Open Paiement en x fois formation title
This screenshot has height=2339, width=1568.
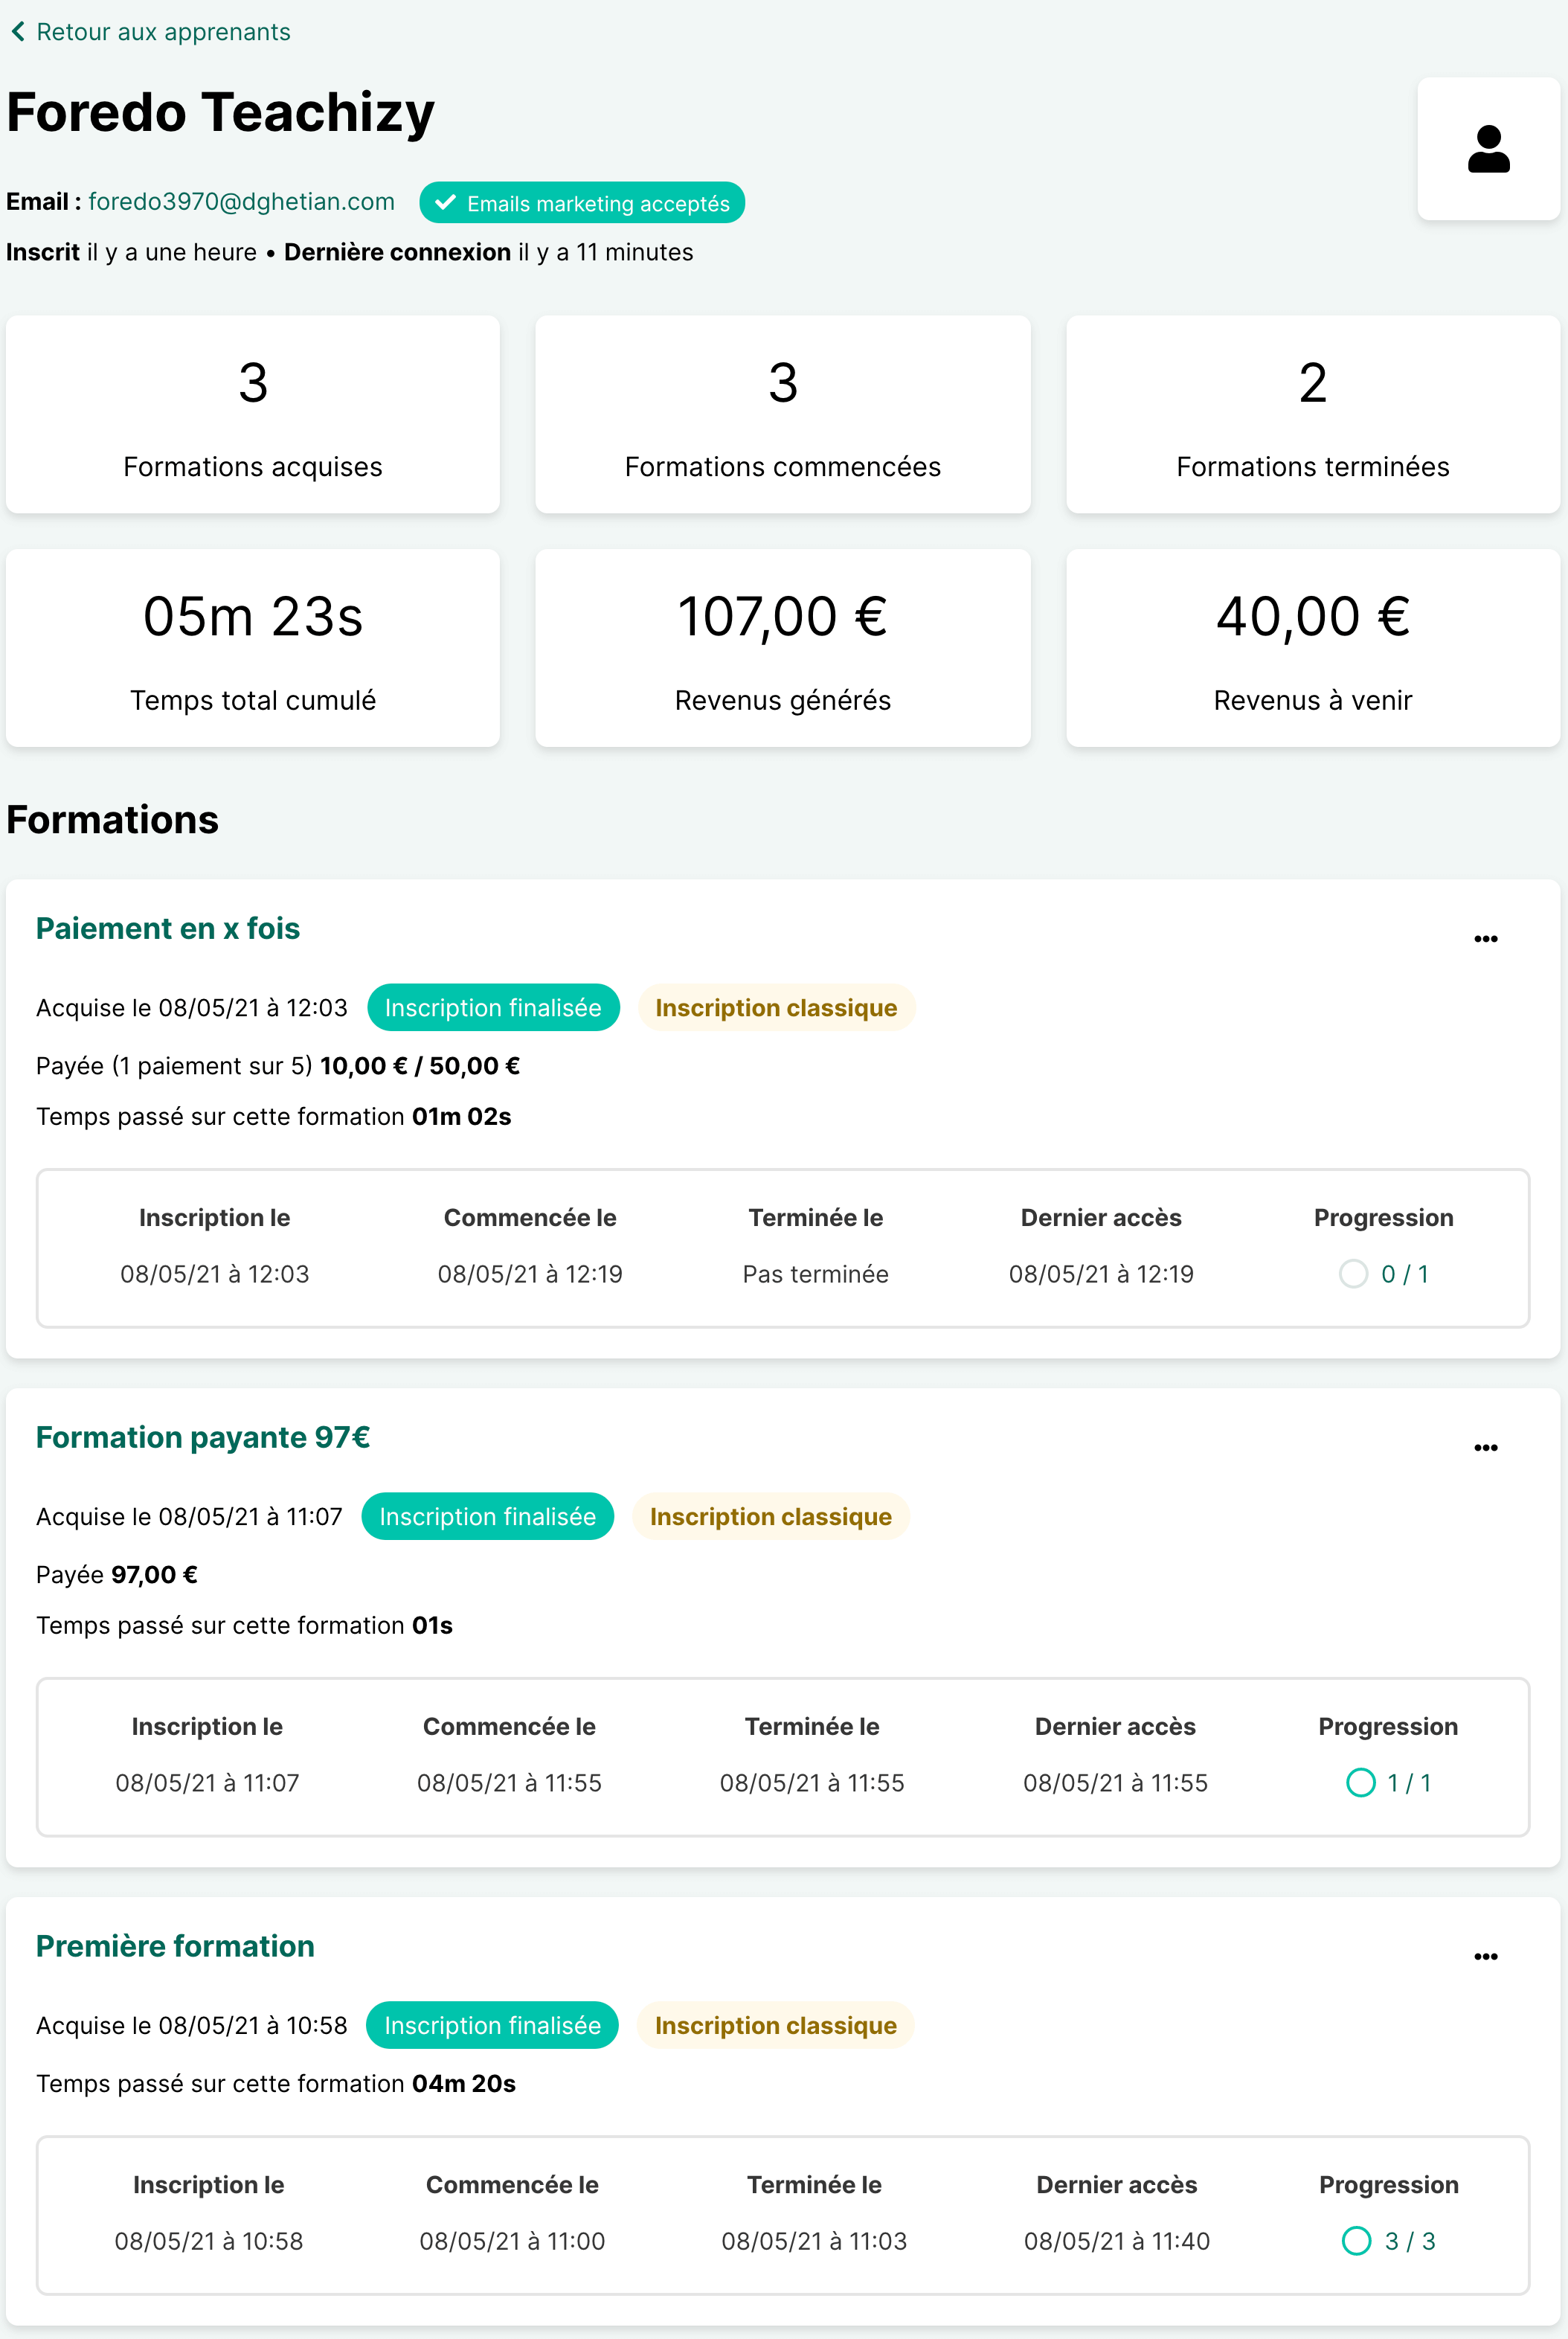(x=168, y=928)
